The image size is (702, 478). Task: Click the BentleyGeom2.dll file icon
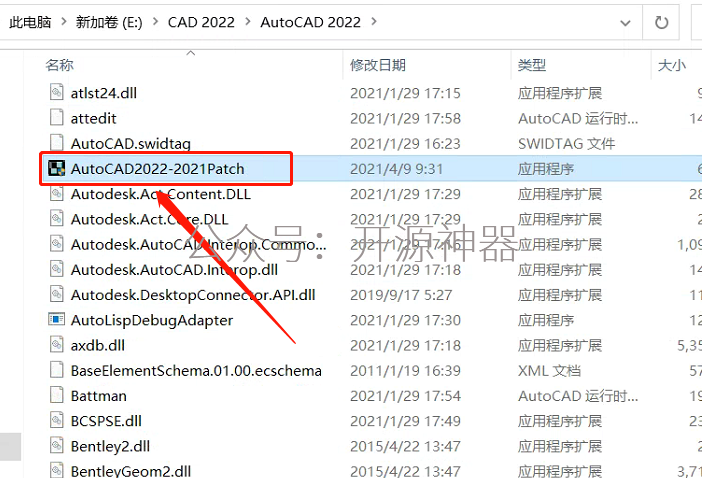click(x=56, y=470)
